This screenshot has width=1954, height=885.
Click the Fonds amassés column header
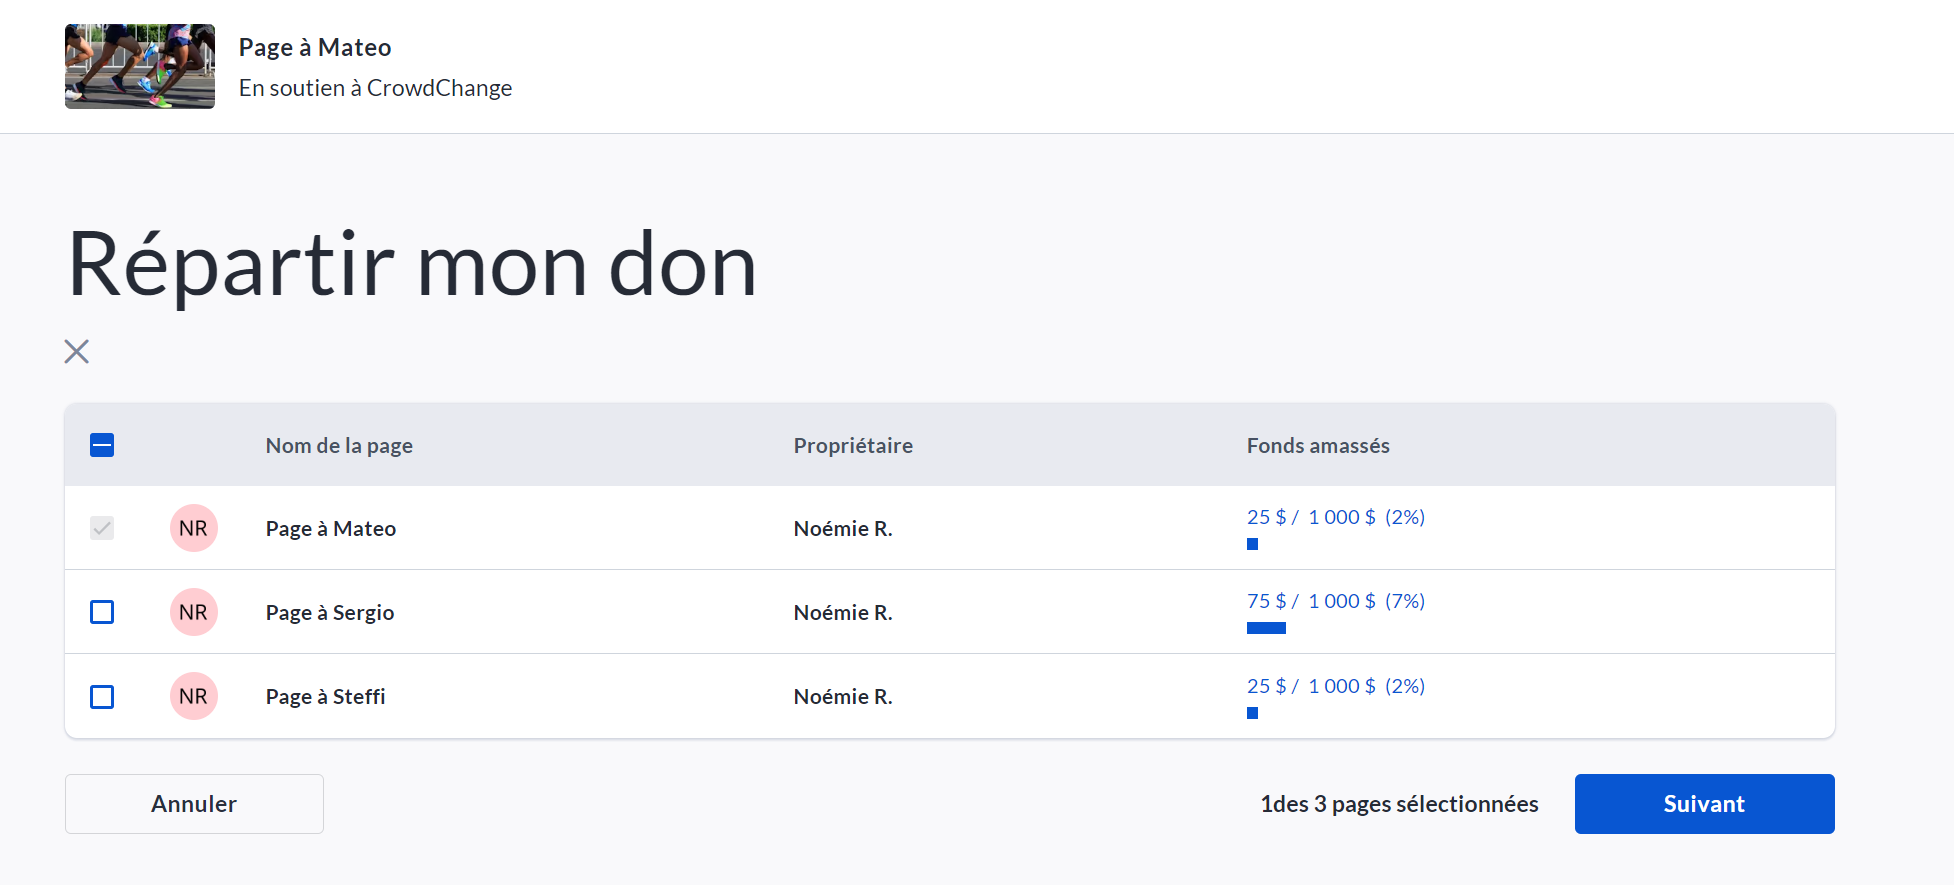point(1318,445)
